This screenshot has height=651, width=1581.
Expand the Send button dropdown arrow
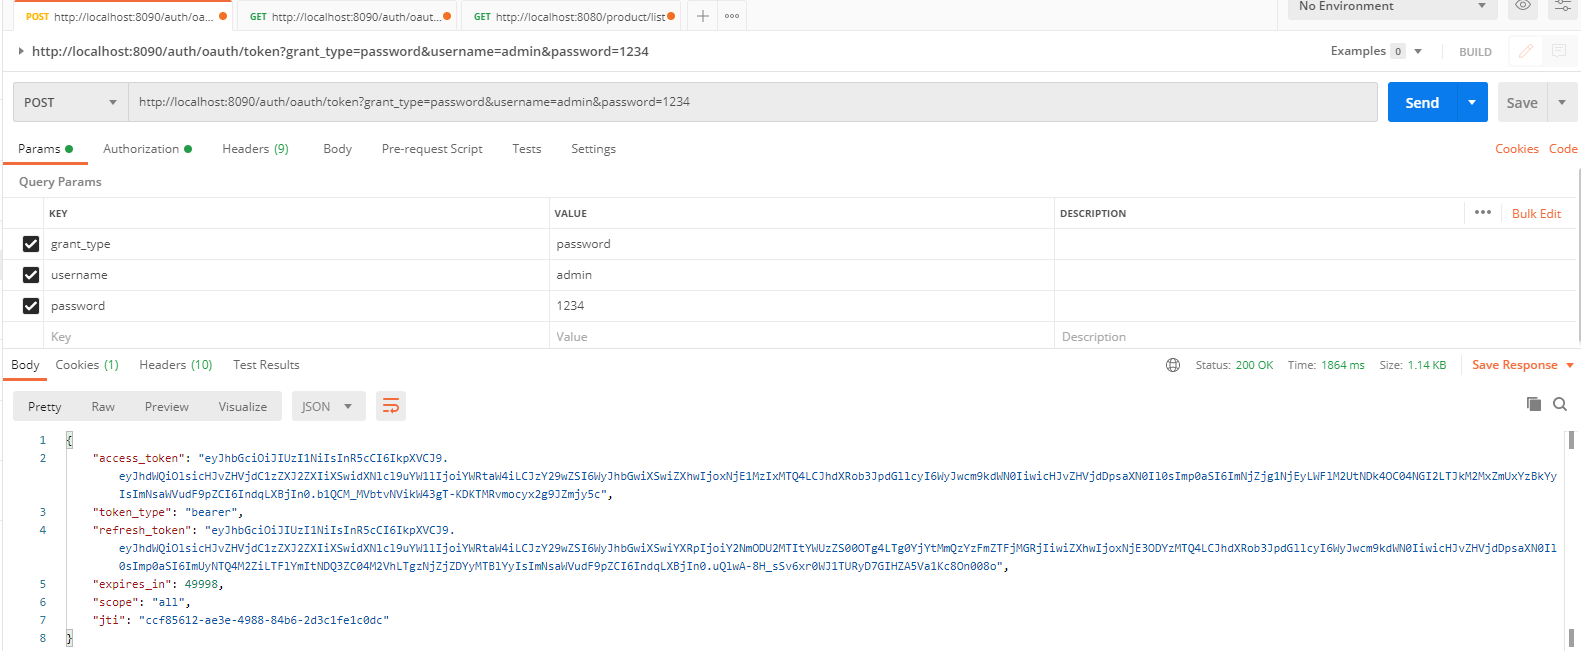pos(1472,102)
